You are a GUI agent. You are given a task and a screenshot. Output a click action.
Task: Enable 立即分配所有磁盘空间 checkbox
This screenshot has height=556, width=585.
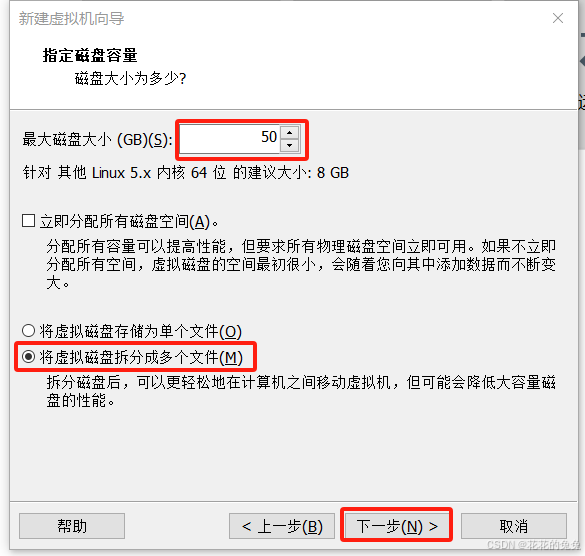pos(28,221)
